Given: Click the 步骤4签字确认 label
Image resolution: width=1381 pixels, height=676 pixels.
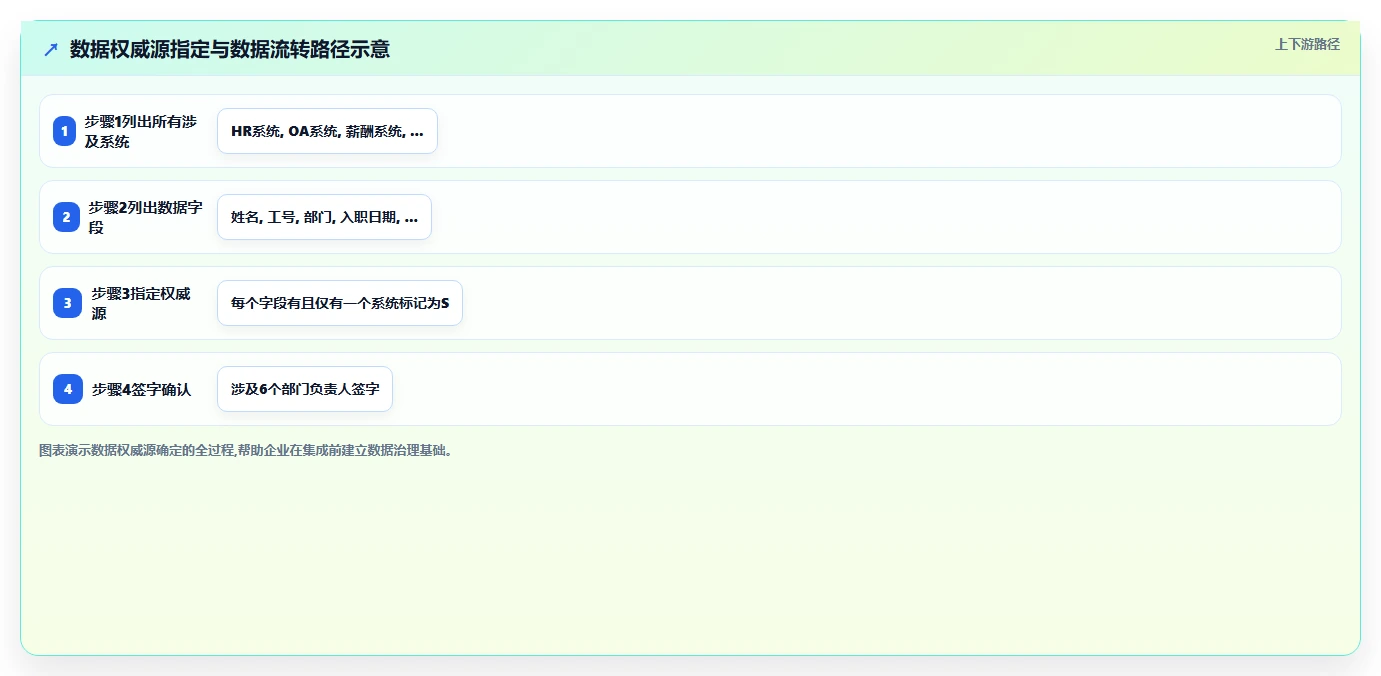Looking at the screenshot, I should point(142,389).
